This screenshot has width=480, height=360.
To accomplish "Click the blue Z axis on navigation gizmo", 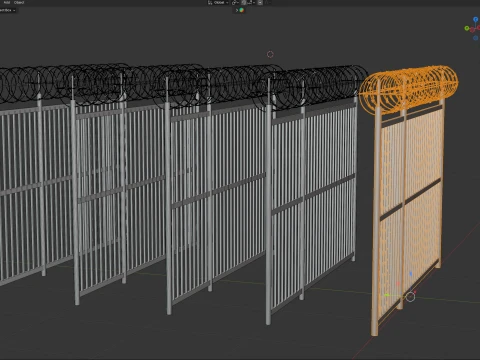I will (x=476, y=19).
